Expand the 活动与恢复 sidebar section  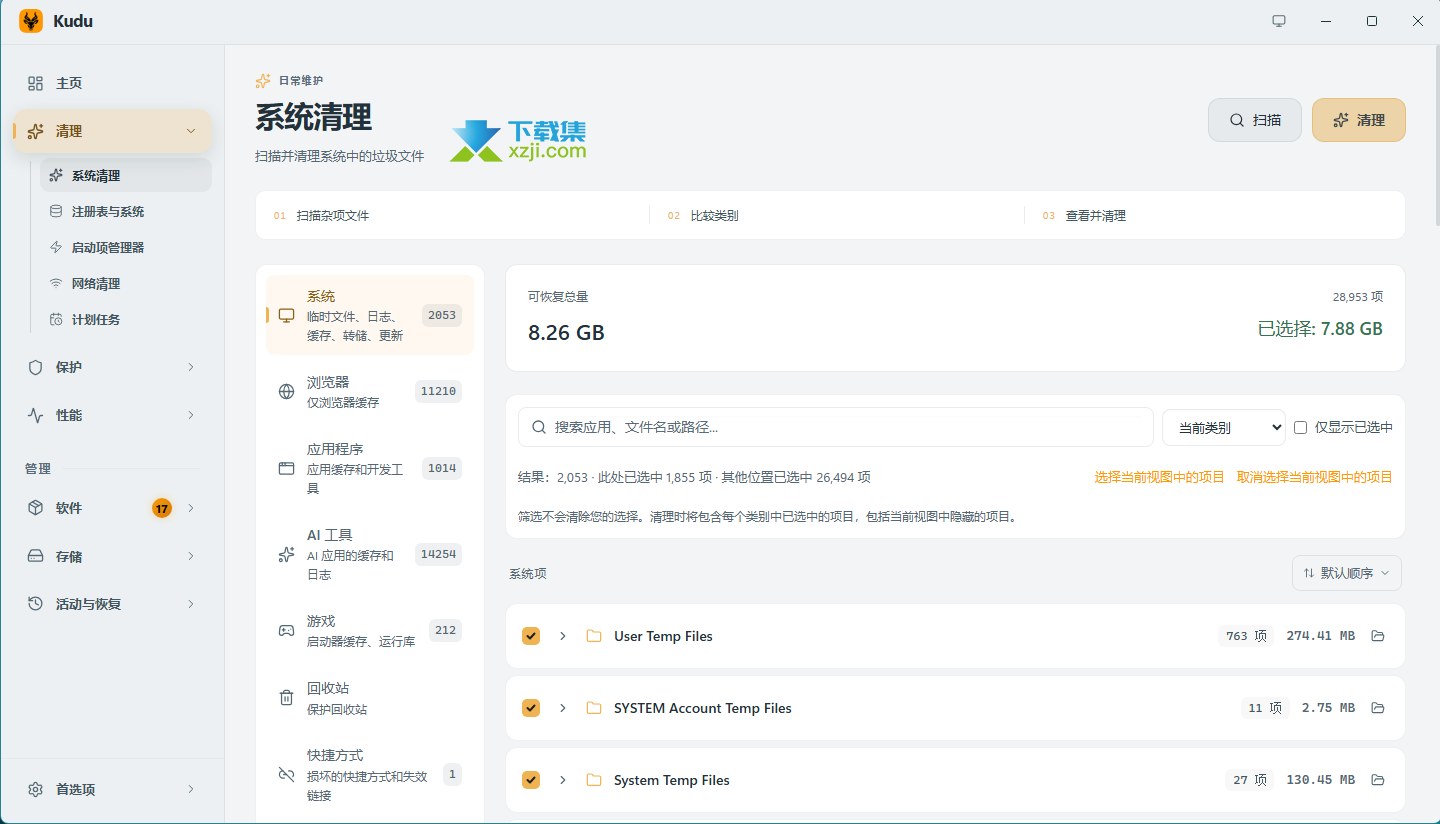pyautogui.click(x=191, y=604)
